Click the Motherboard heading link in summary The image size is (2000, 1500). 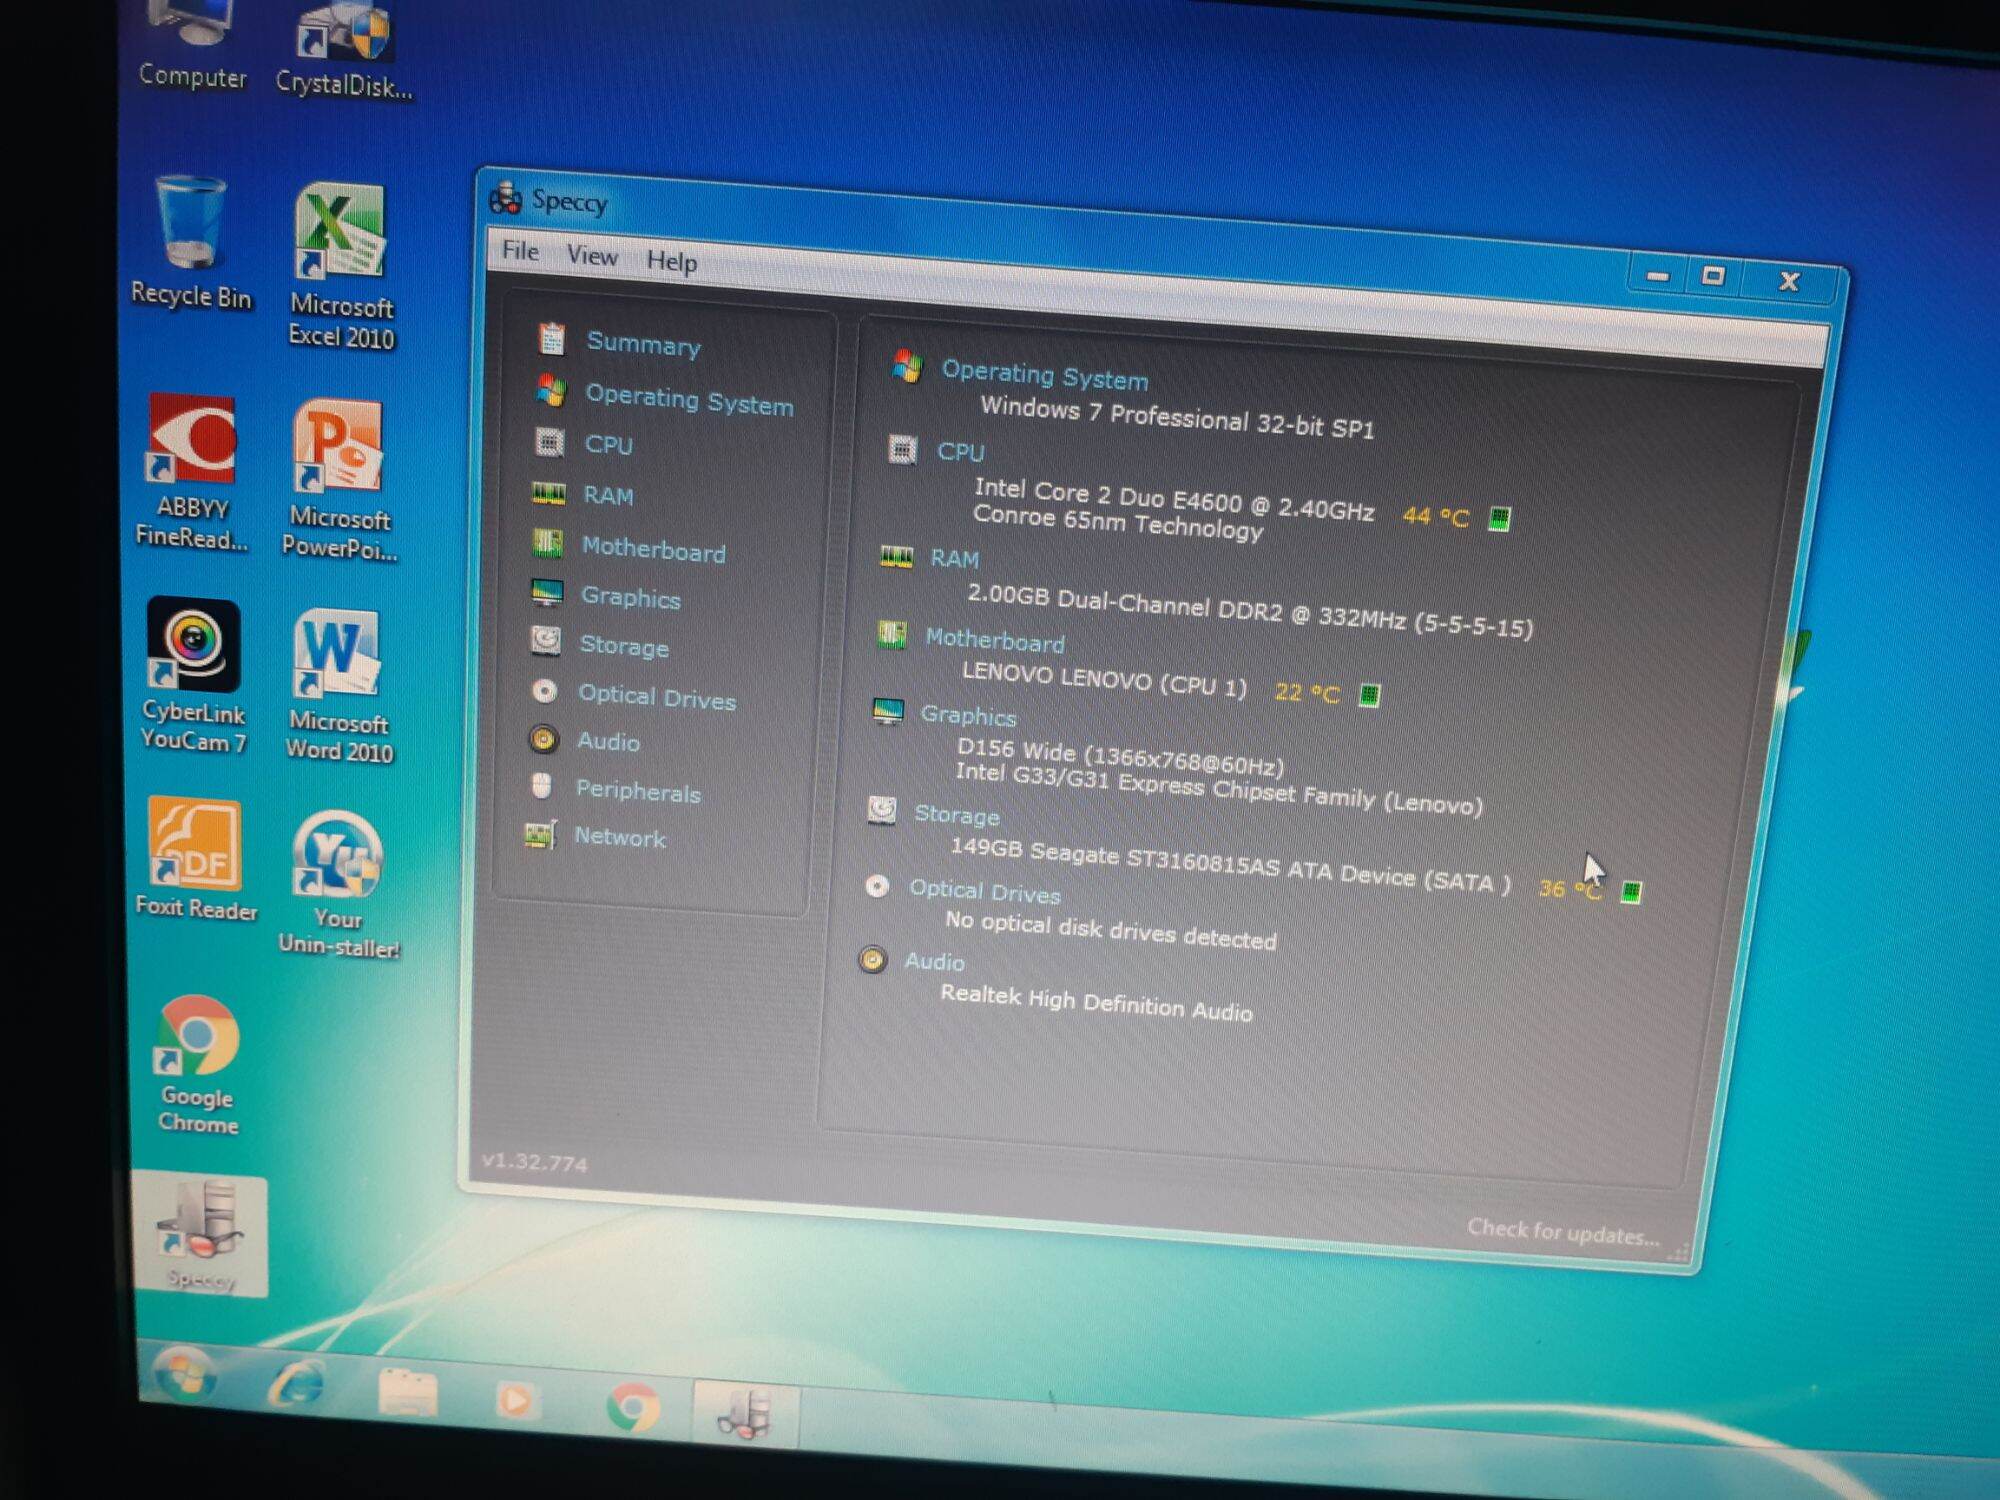coord(995,640)
